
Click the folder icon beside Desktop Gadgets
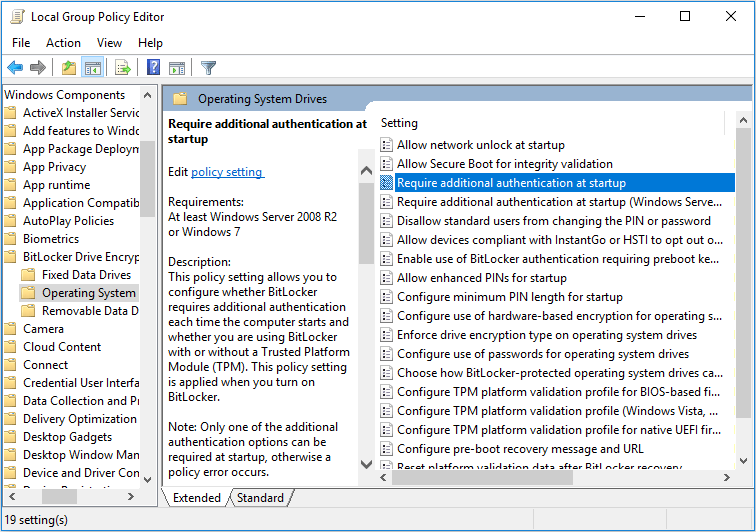point(10,437)
